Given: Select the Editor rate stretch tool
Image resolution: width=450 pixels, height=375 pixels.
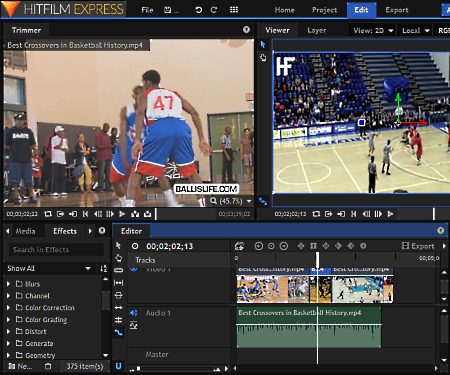Looking at the screenshot, I should (x=118, y=308).
